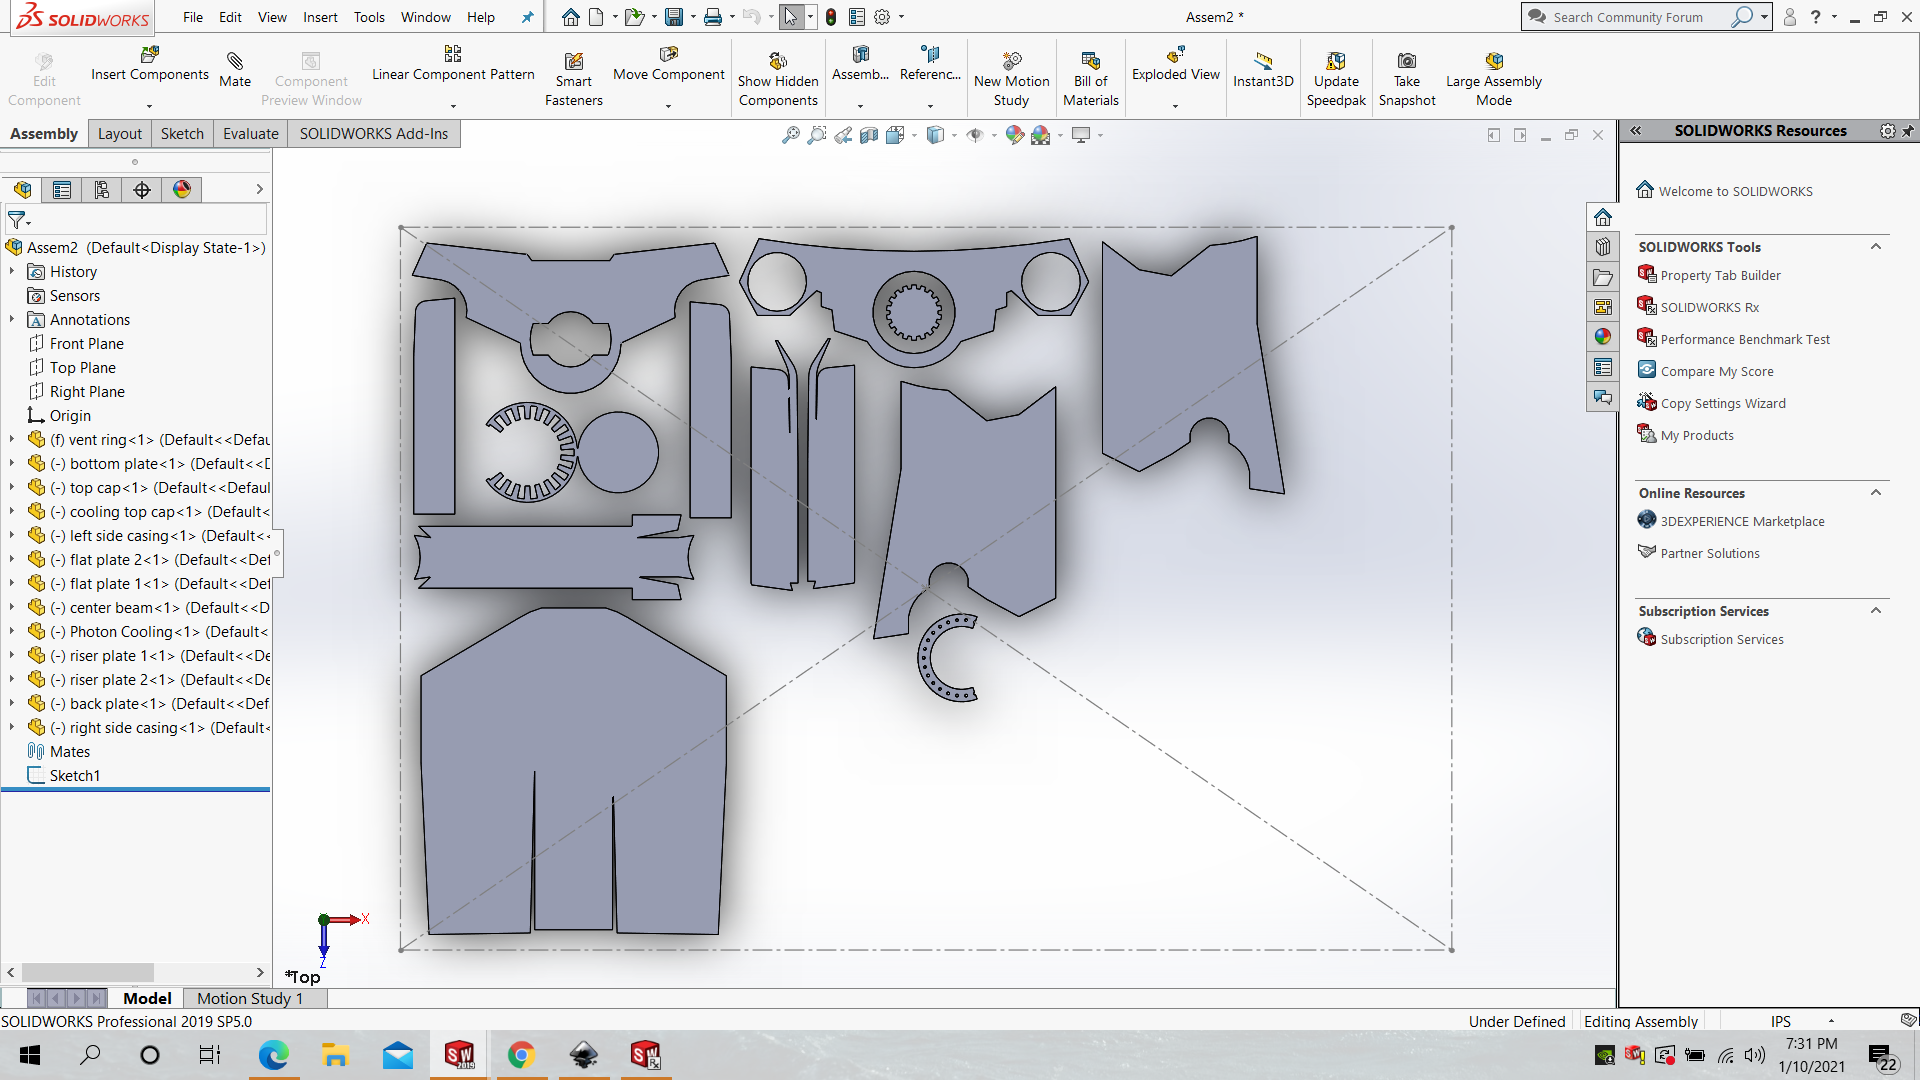Screen dimensions: 1920x1080
Task: Open Bill of Materials tool
Action: click(1090, 80)
